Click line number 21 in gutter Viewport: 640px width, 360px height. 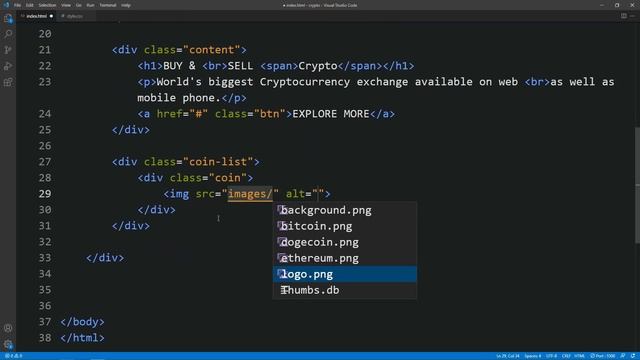[45, 50]
